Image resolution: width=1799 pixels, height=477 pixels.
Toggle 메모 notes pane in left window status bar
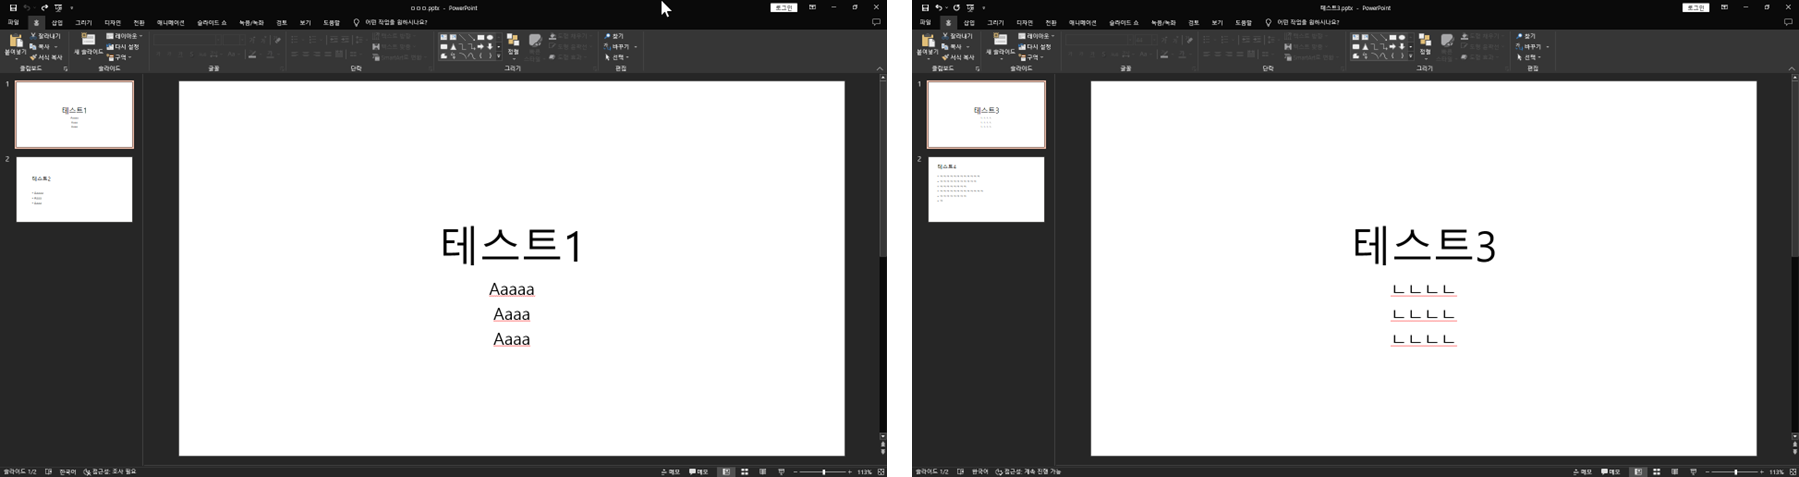(x=670, y=471)
